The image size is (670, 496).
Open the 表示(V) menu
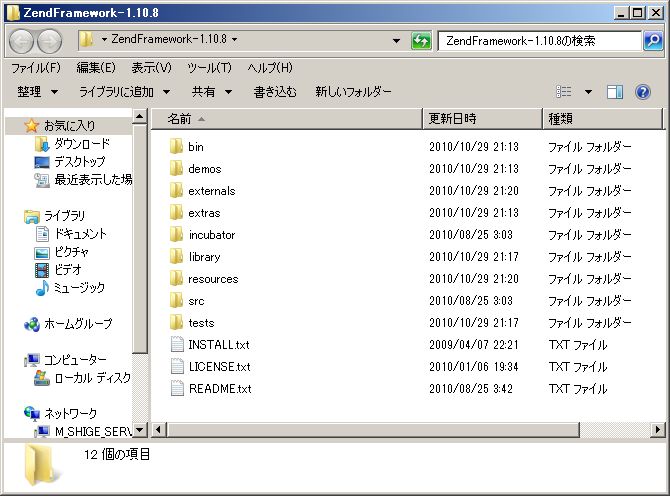point(151,68)
